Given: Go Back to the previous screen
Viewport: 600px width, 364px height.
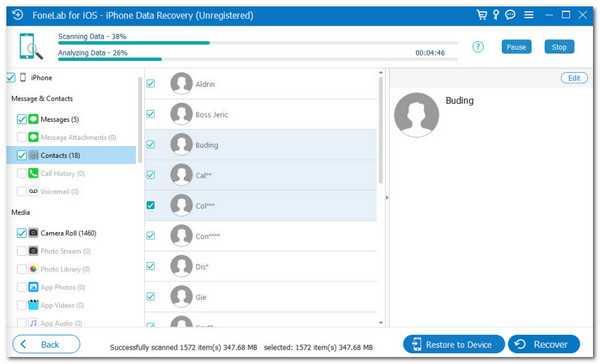Looking at the screenshot, I should pos(46,344).
